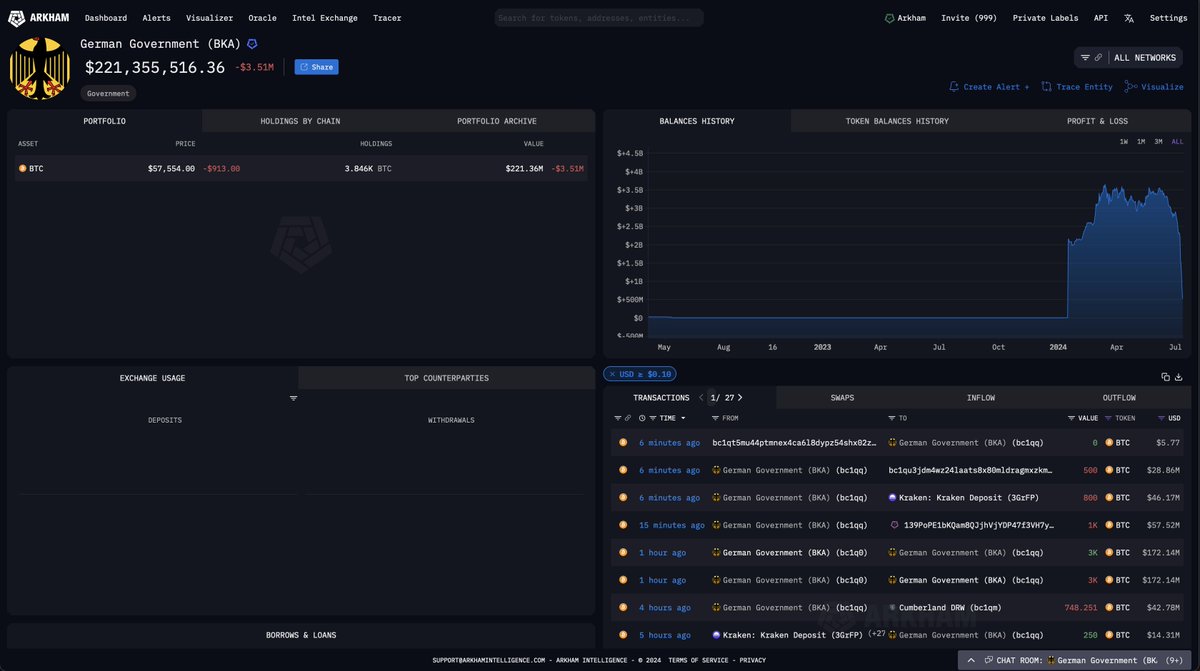
Task: Open the FROM column filter
Action: click(715, 418)
